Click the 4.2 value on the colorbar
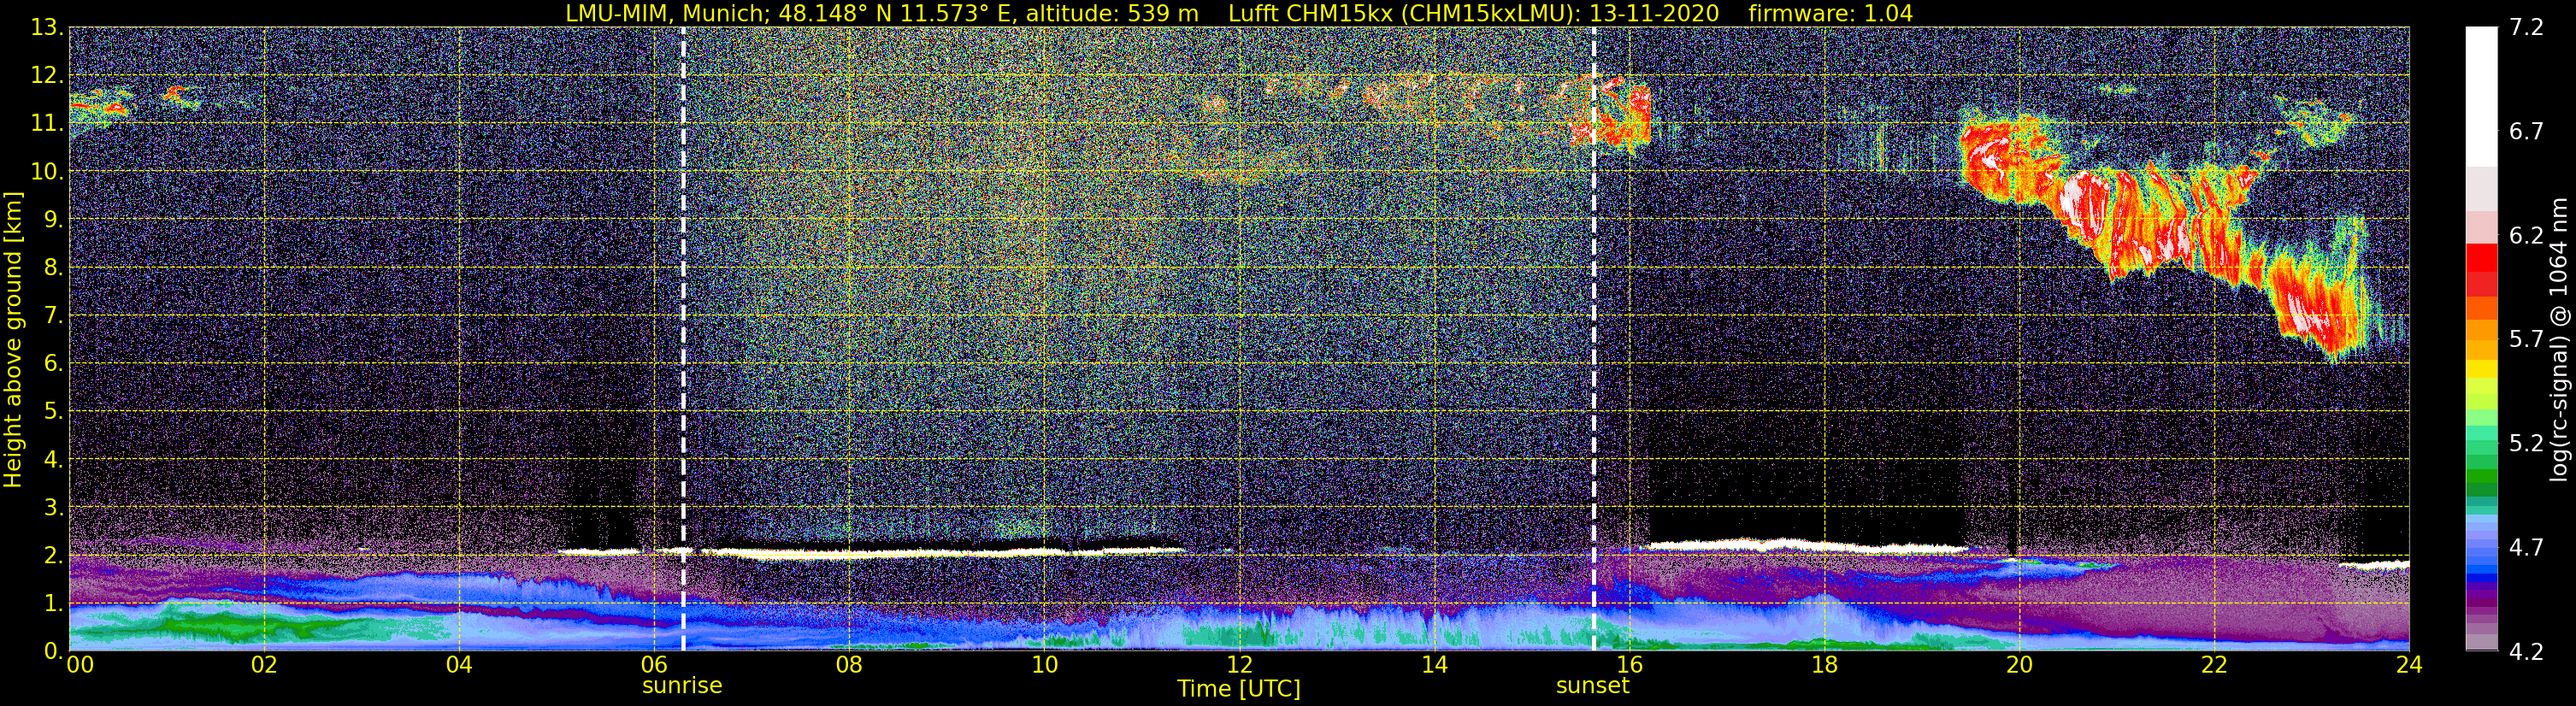 coord(2527,651)
